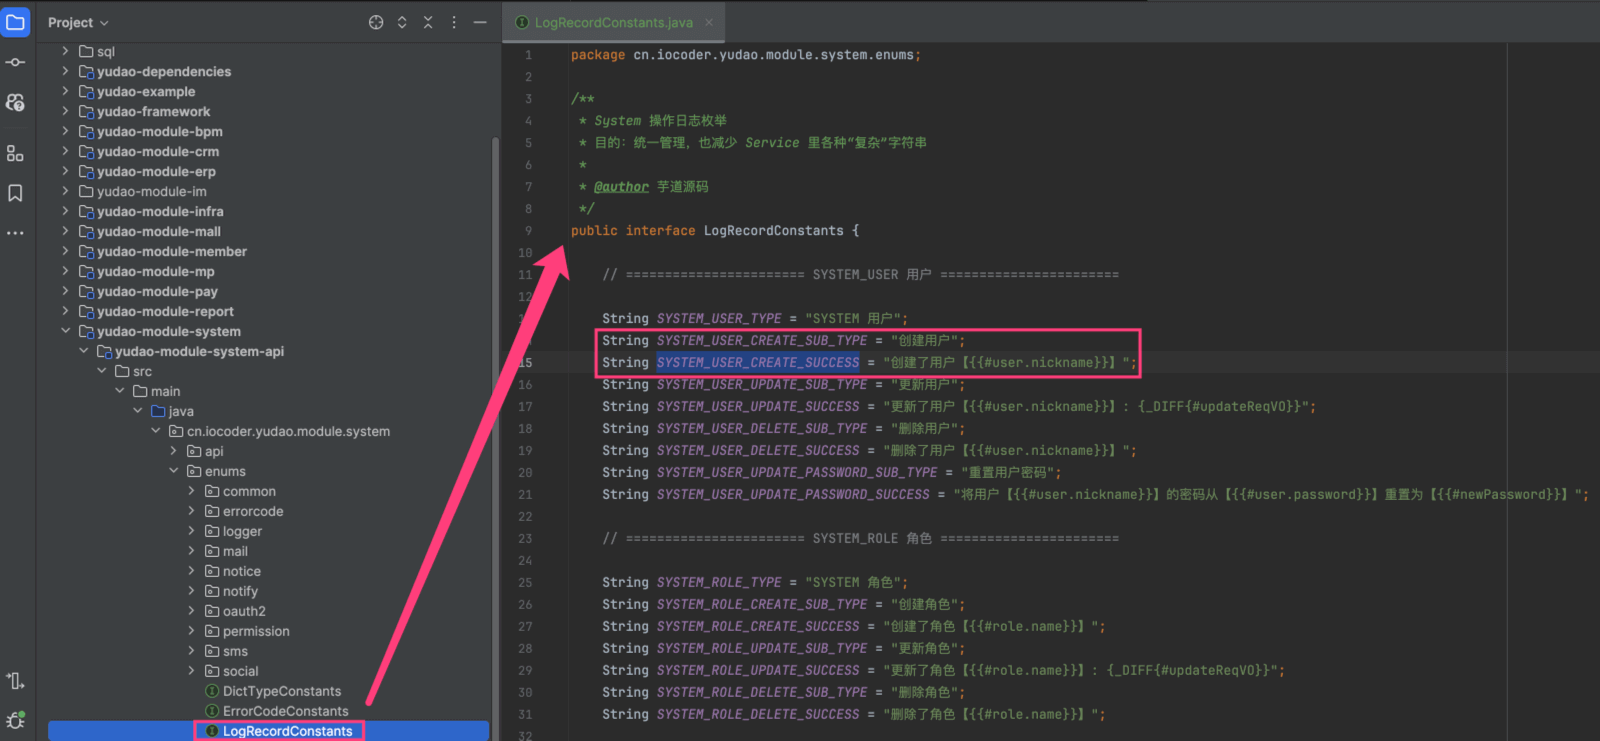Click the More tool windows ellipsis icon
This screenshot has width=1600, height=741.
point(15,233)
